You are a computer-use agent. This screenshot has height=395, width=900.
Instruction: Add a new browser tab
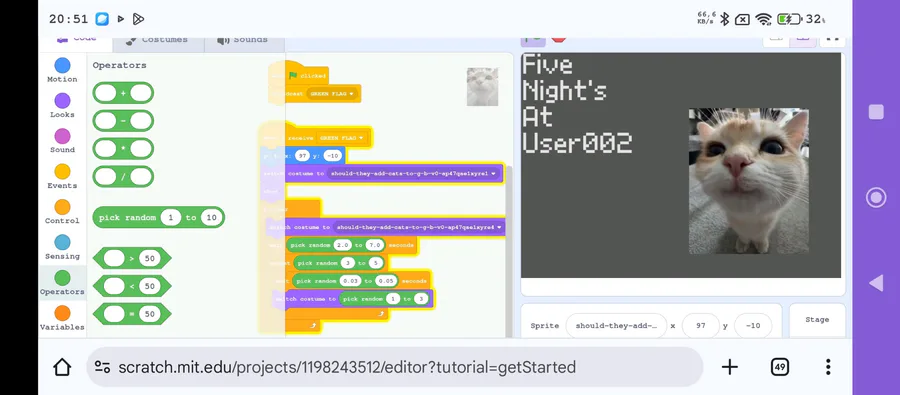pyautogui.click(x=730, y=367)
